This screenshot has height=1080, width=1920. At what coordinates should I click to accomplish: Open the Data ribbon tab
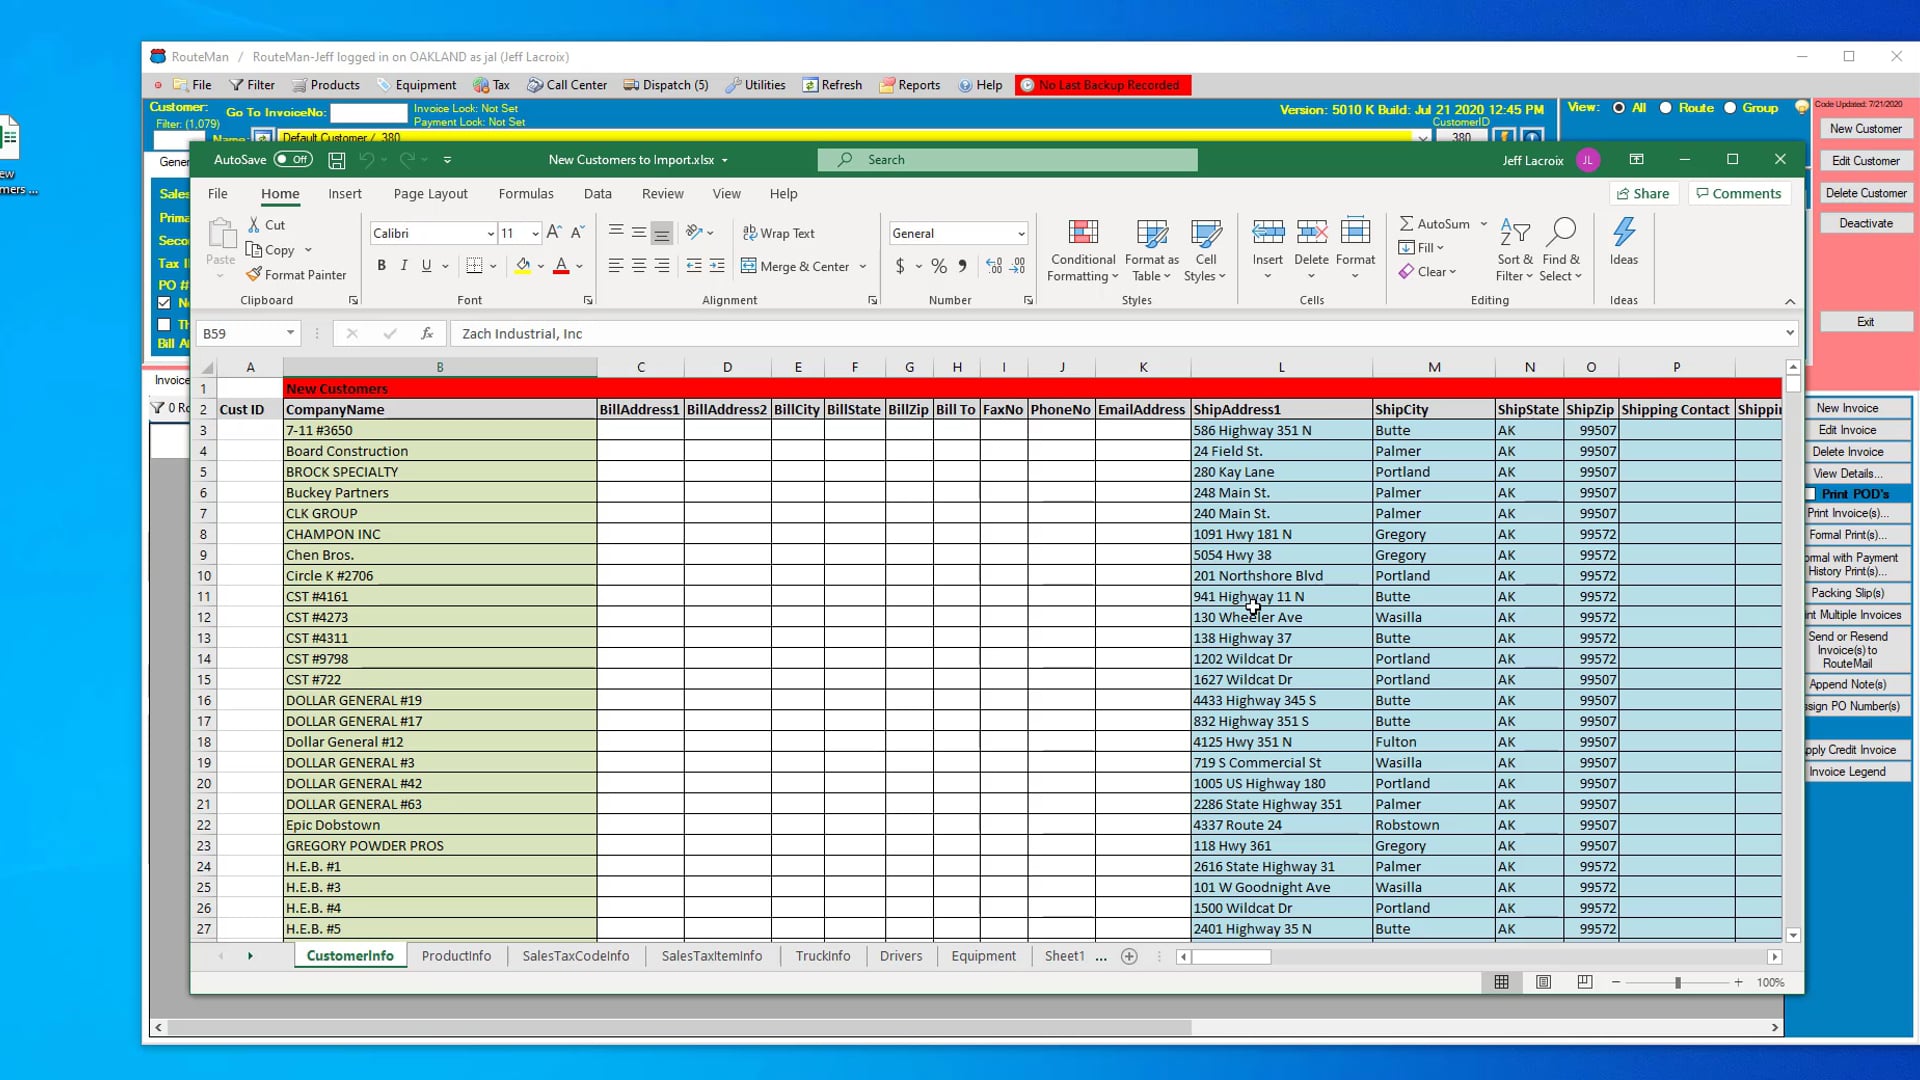tap(597, 194)
